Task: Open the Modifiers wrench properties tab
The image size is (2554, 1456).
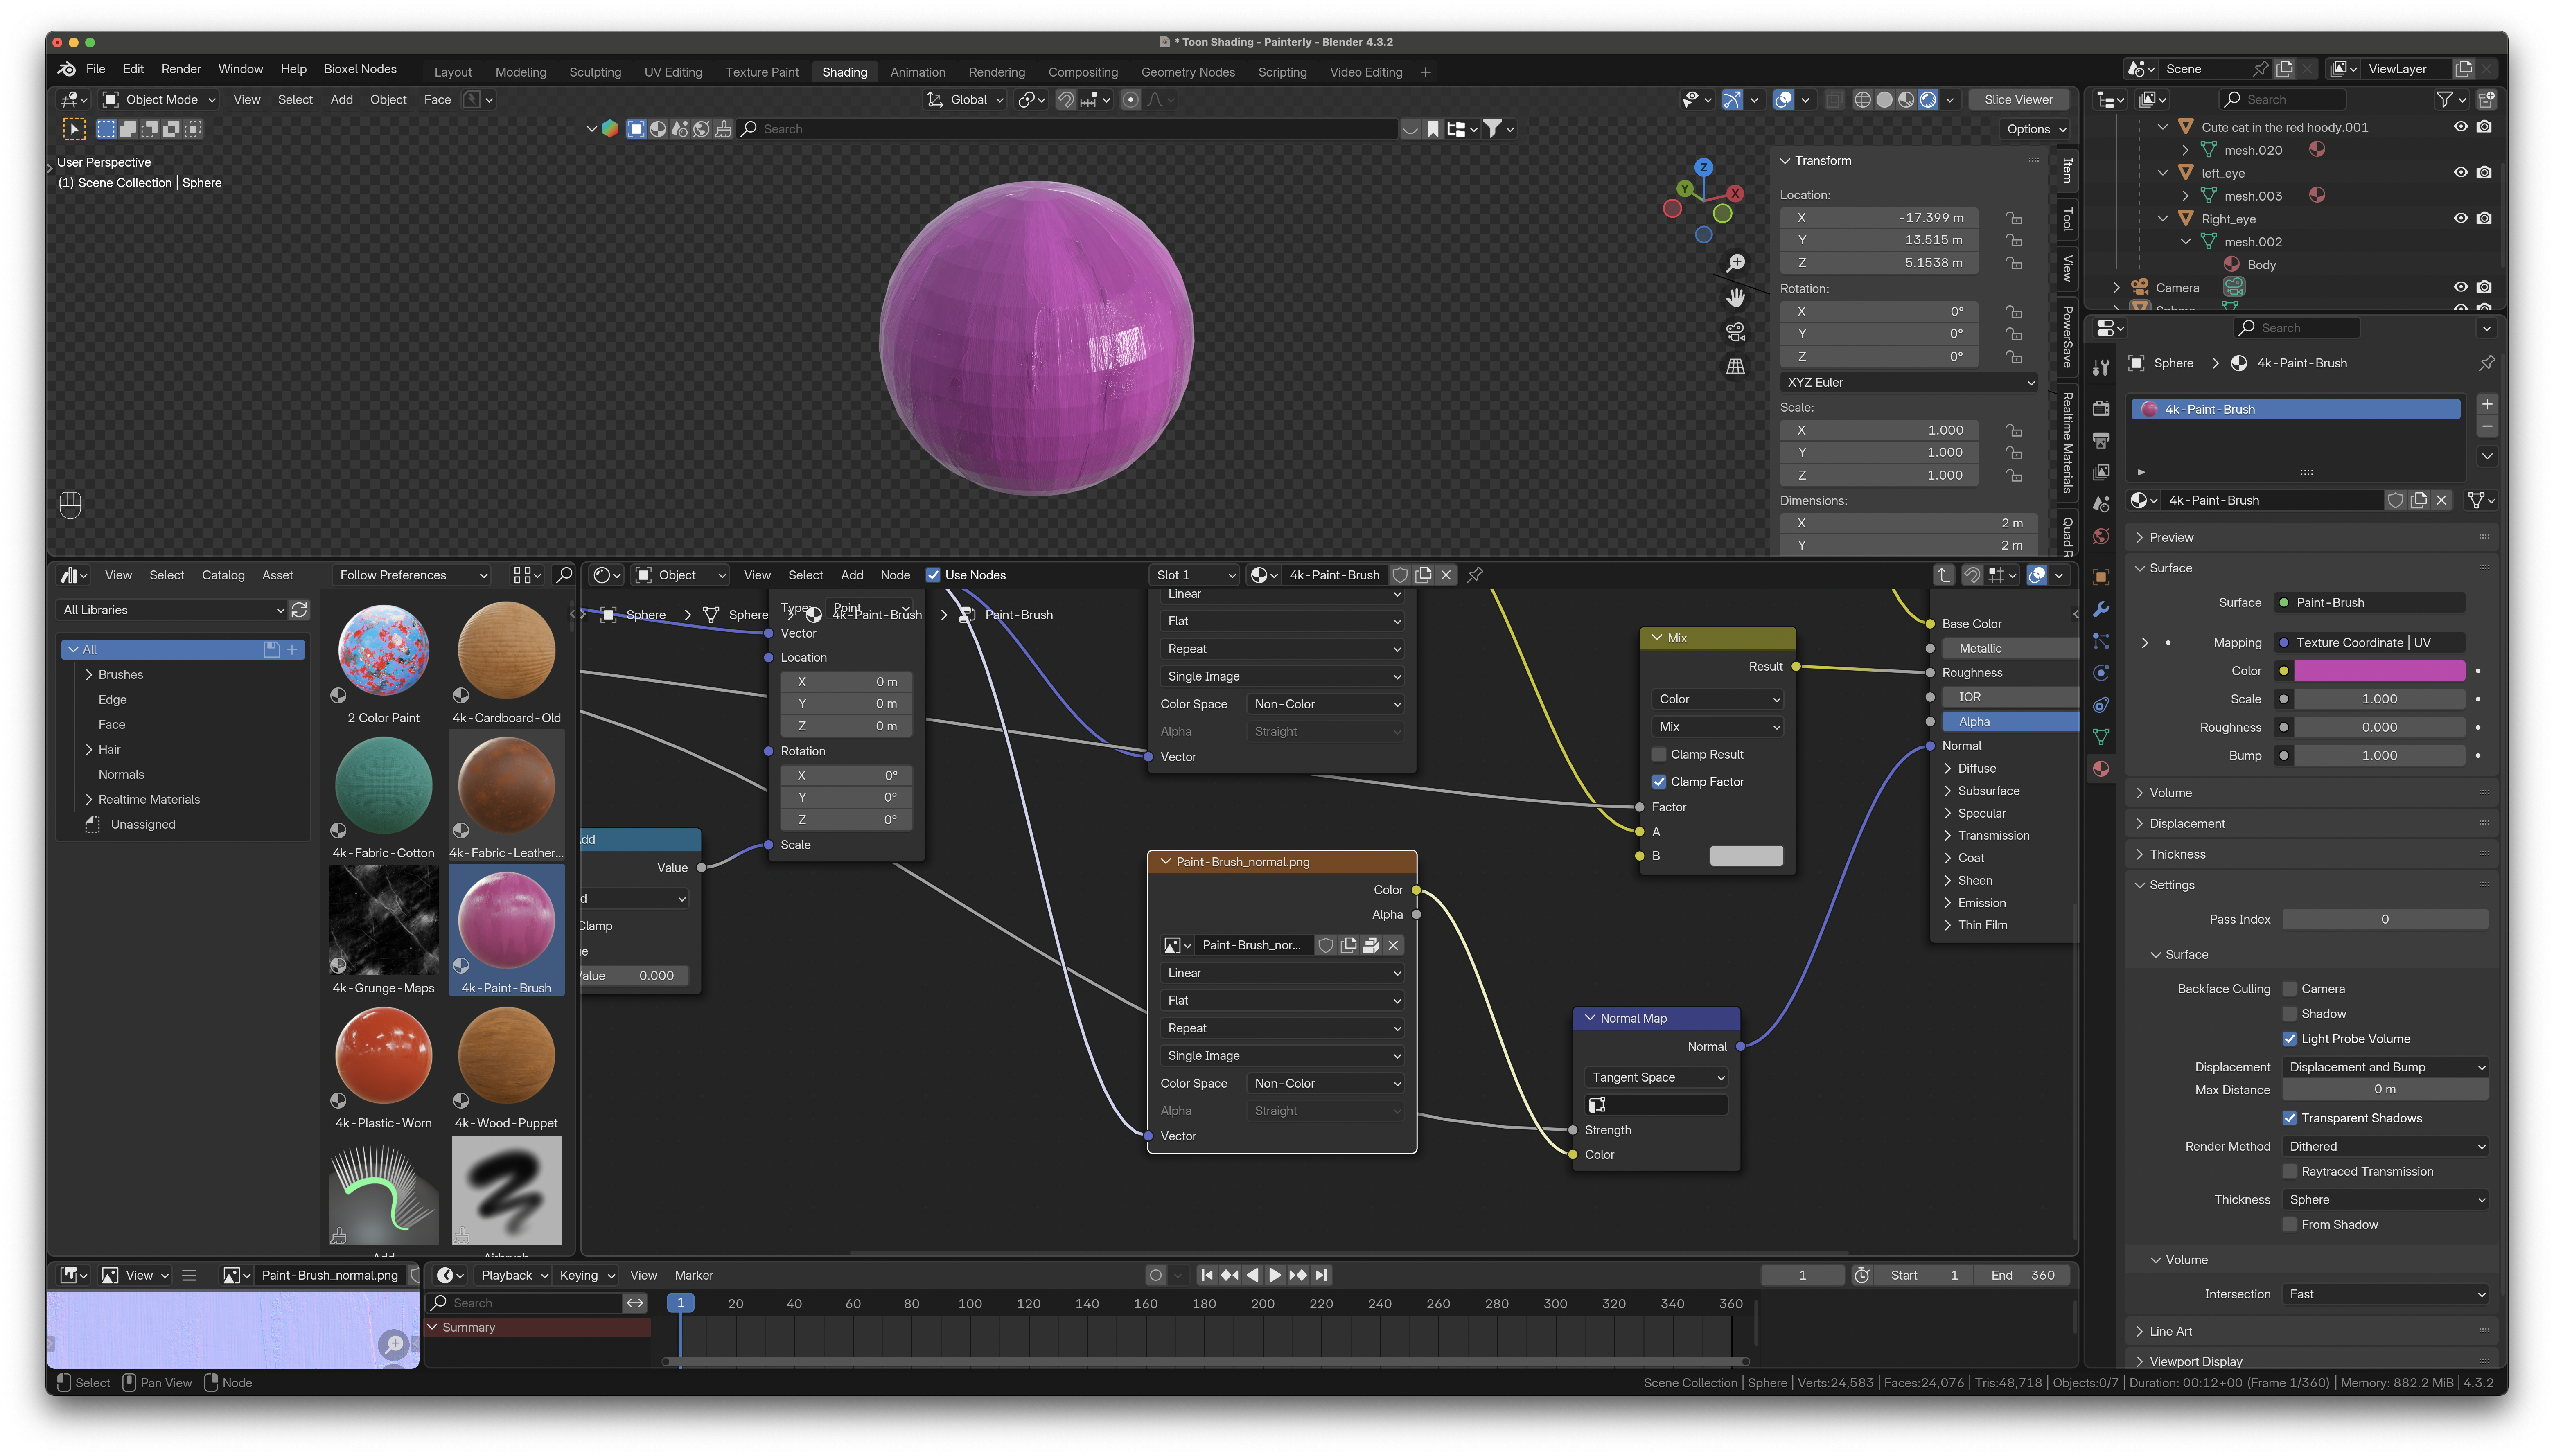Action: pos(2101,609)
